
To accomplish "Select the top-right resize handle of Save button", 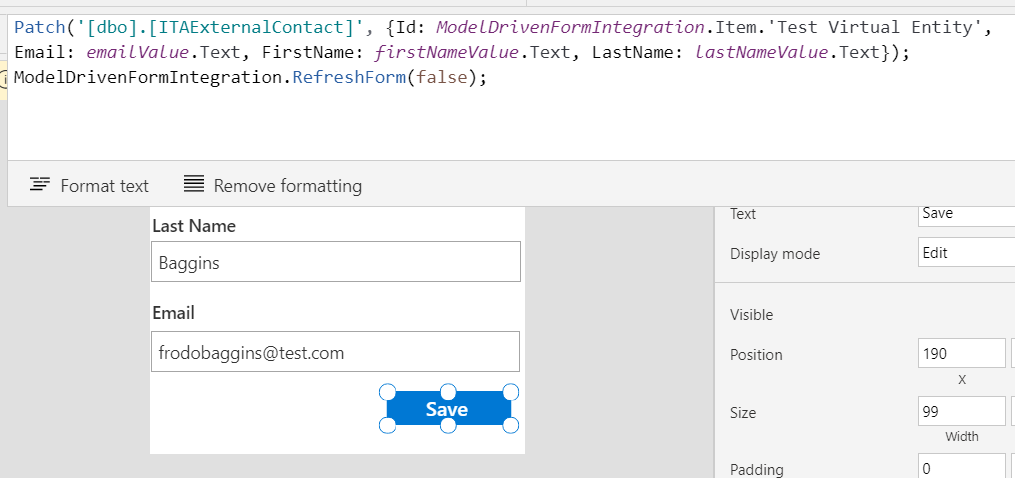I will (x=510, y=392).
